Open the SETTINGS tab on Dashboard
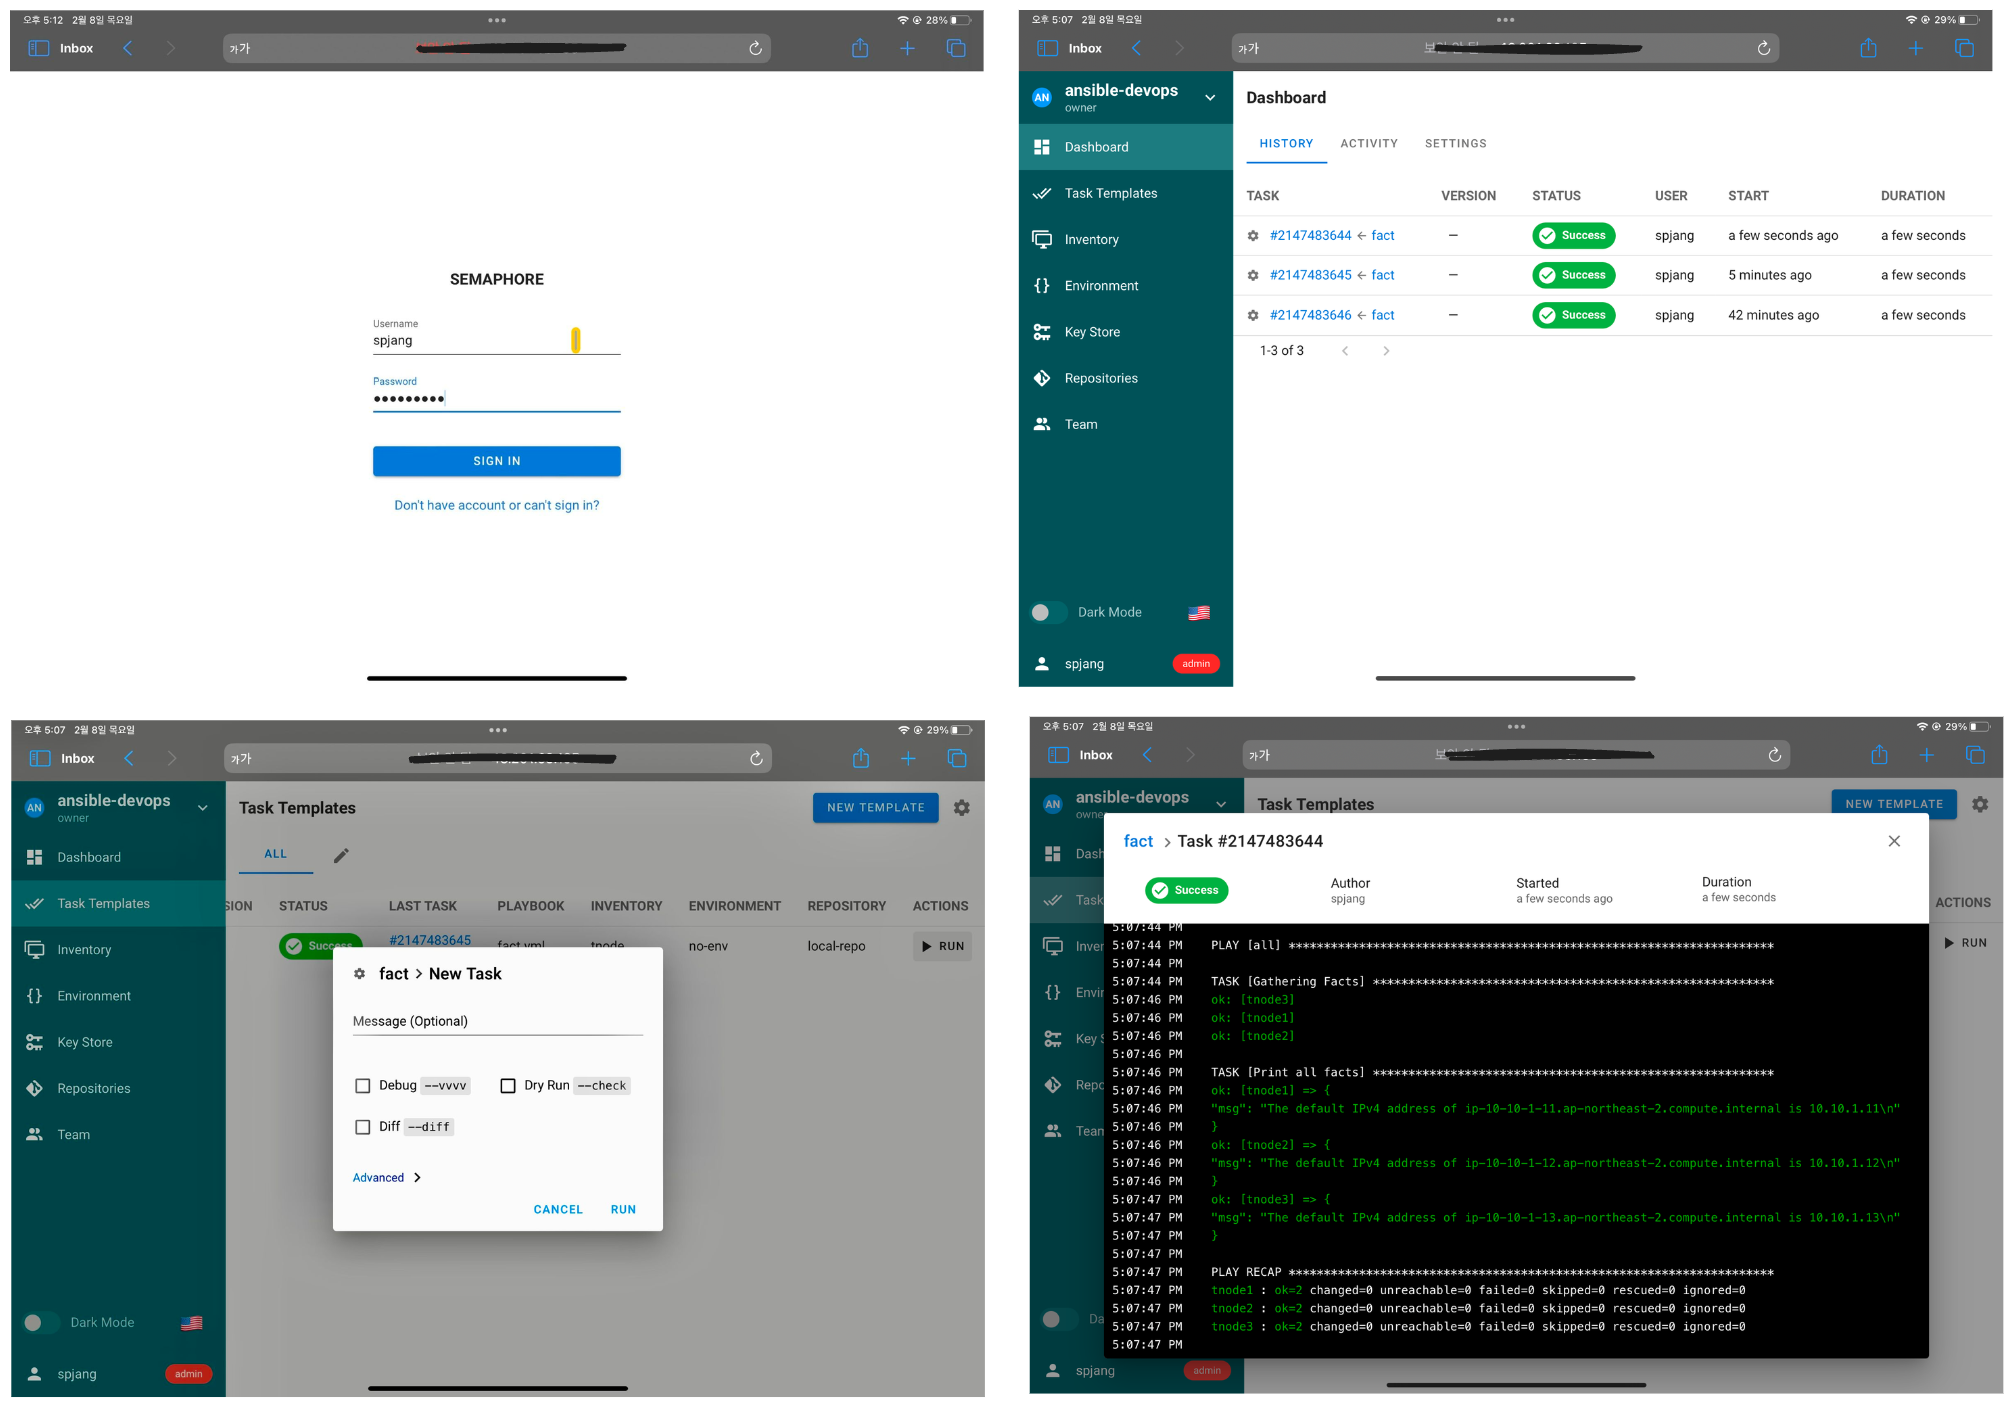Viewport: 2013px width, 1407px height. click(x=1454, y=143)
